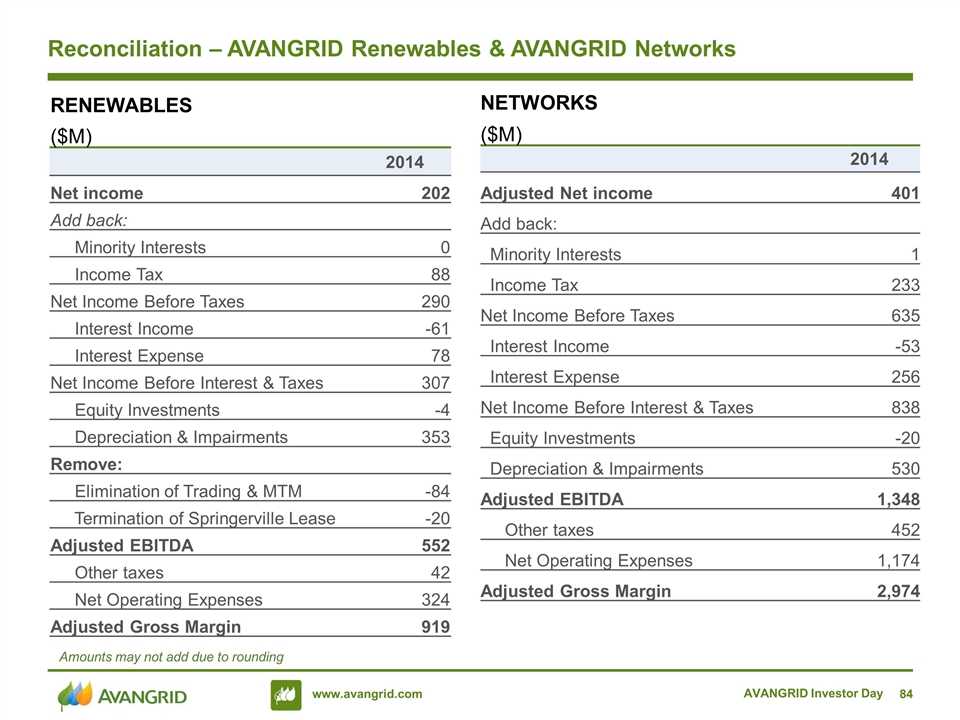Select the NETWORKS heading
The width and height of the screenshot is (960, 720).
click(x=539, y=103)
